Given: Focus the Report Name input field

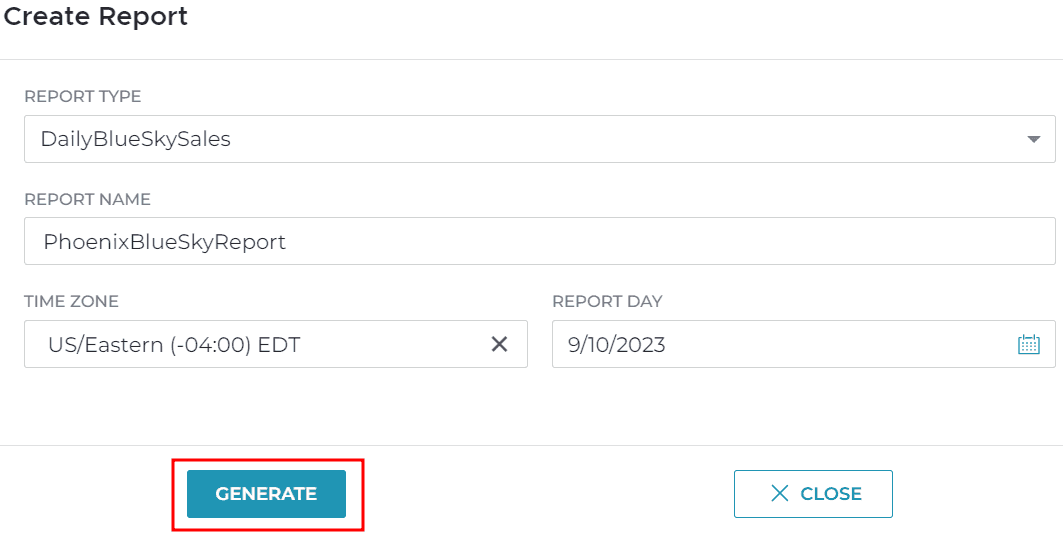Looking at the screenshot, I should point(540,241).
